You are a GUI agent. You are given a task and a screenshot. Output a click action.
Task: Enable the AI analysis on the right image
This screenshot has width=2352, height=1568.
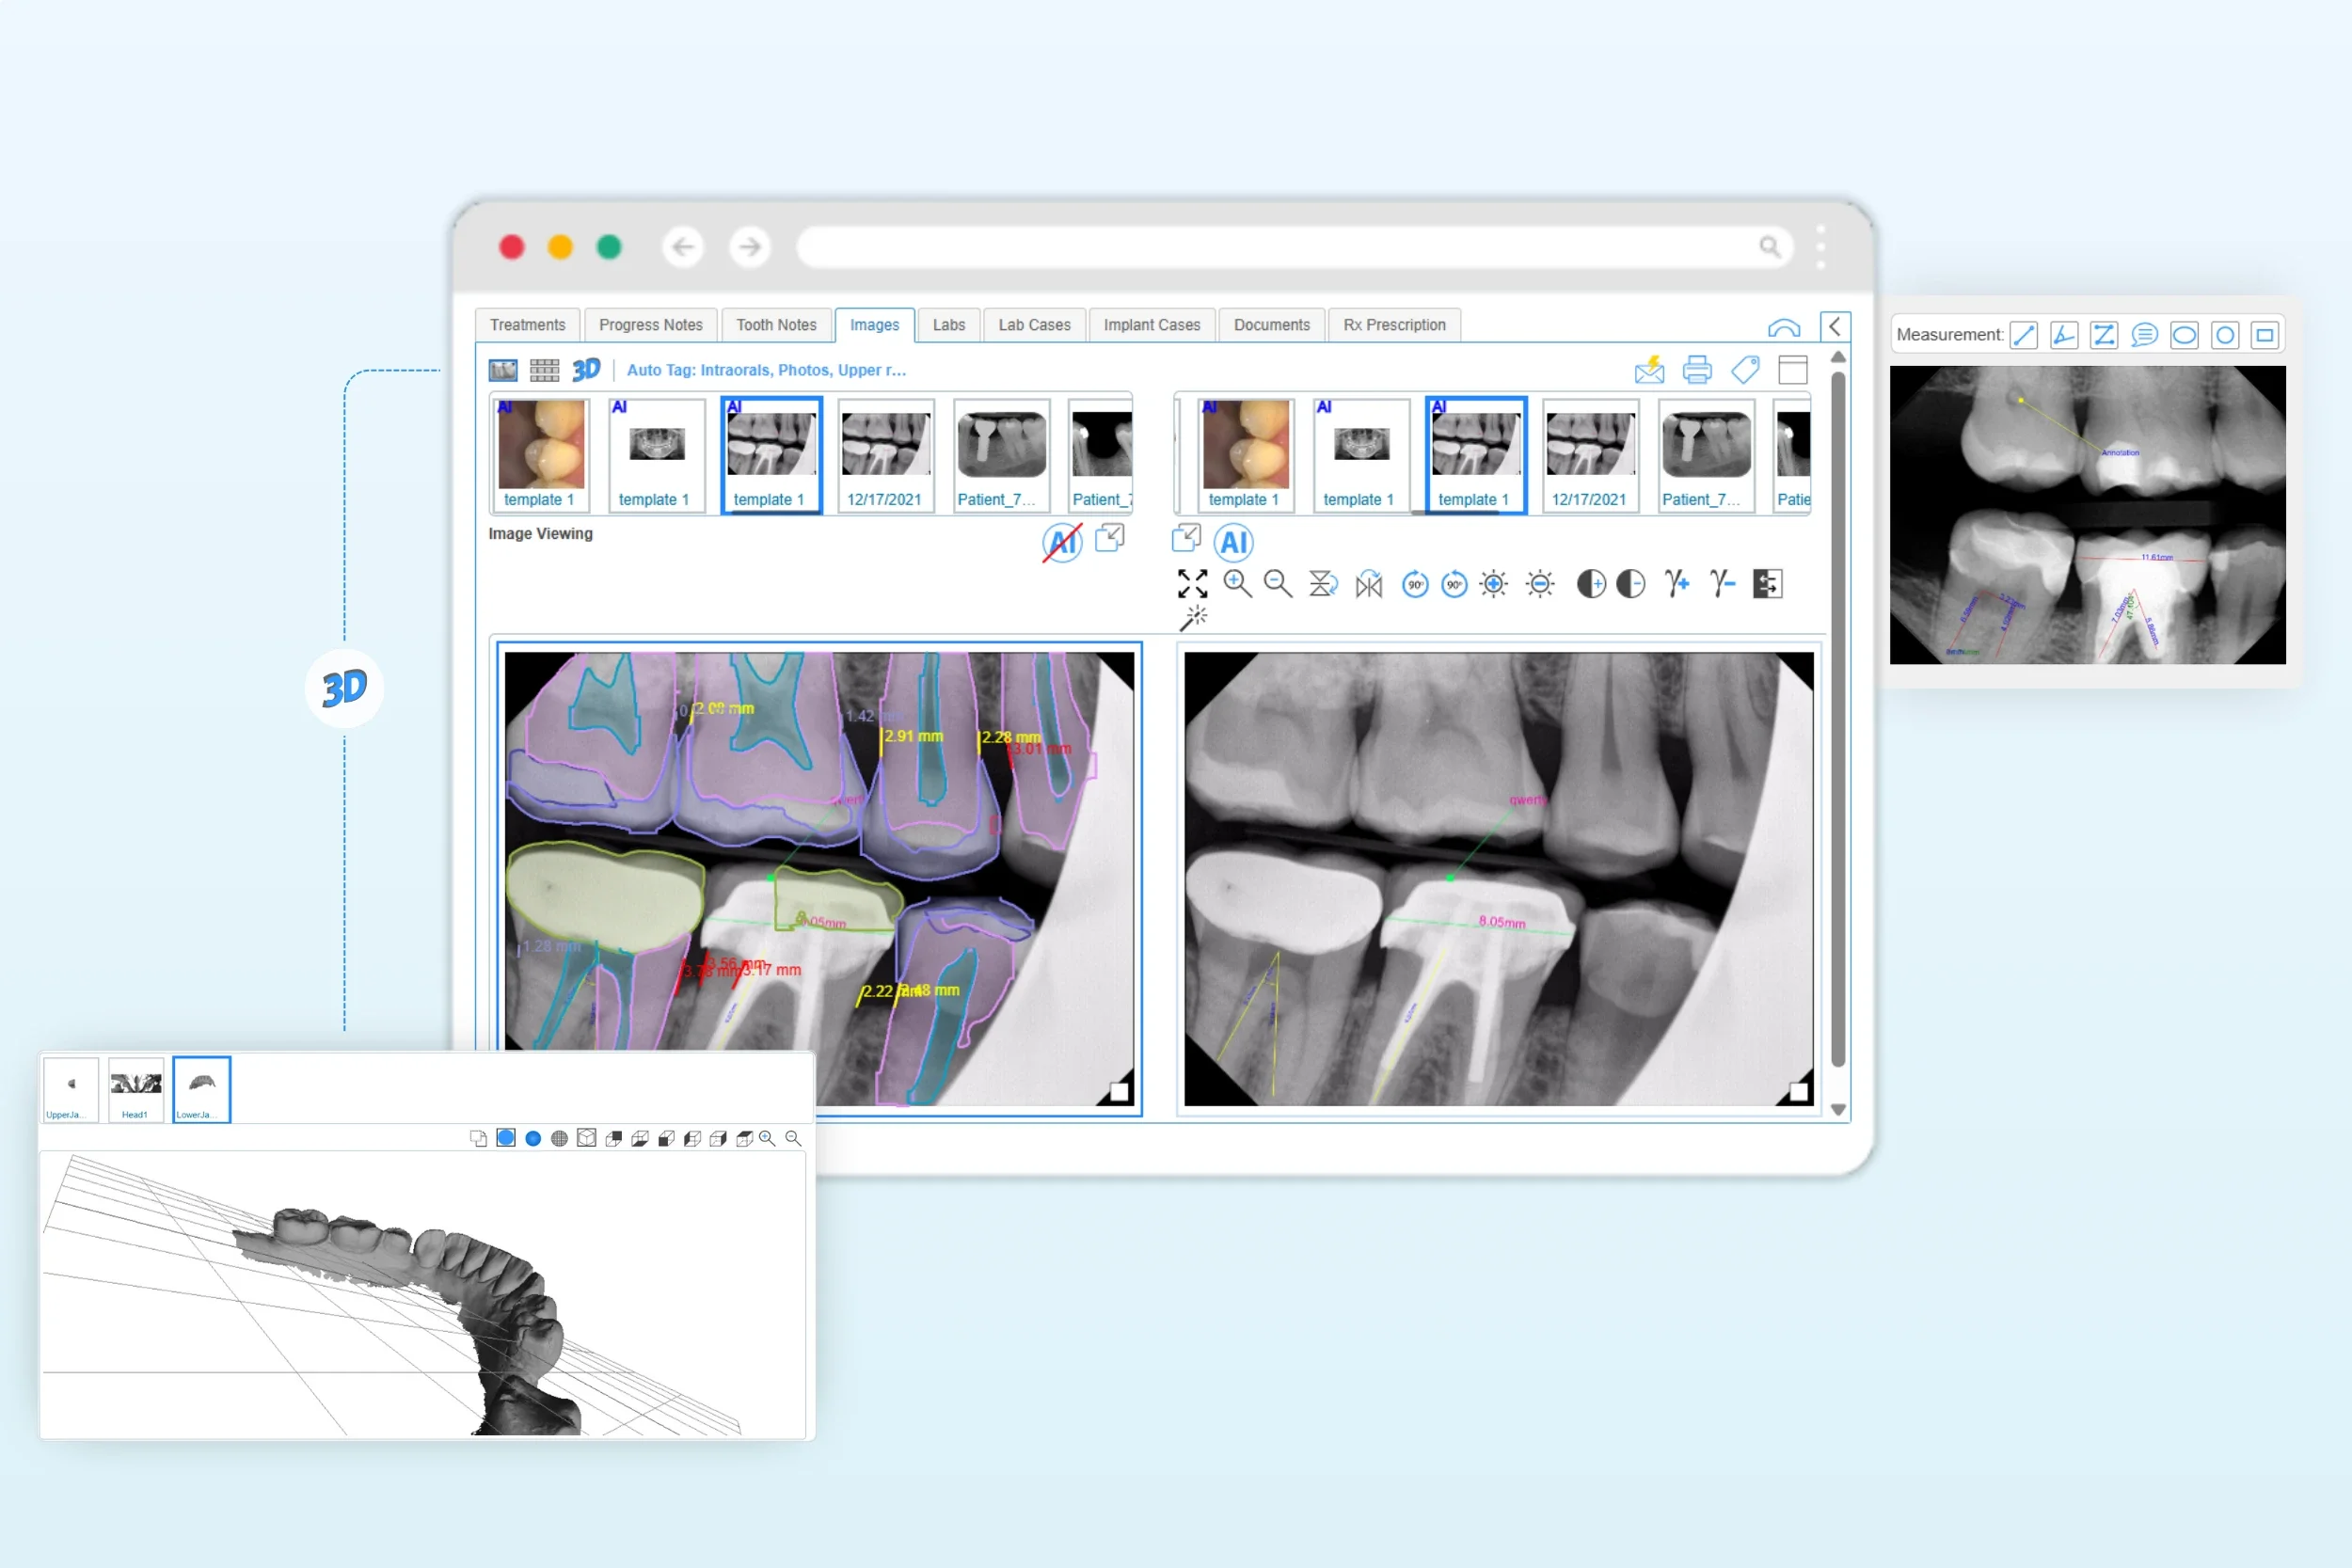point(1233,543)
